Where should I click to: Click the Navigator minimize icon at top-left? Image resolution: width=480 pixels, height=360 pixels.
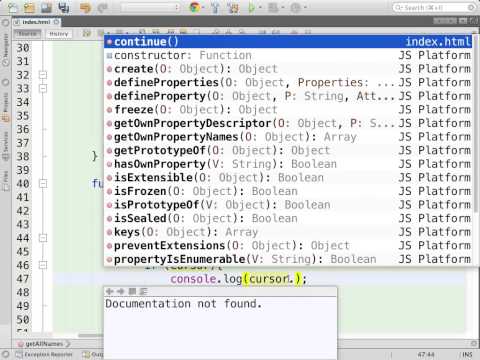[x=5, y=23]
